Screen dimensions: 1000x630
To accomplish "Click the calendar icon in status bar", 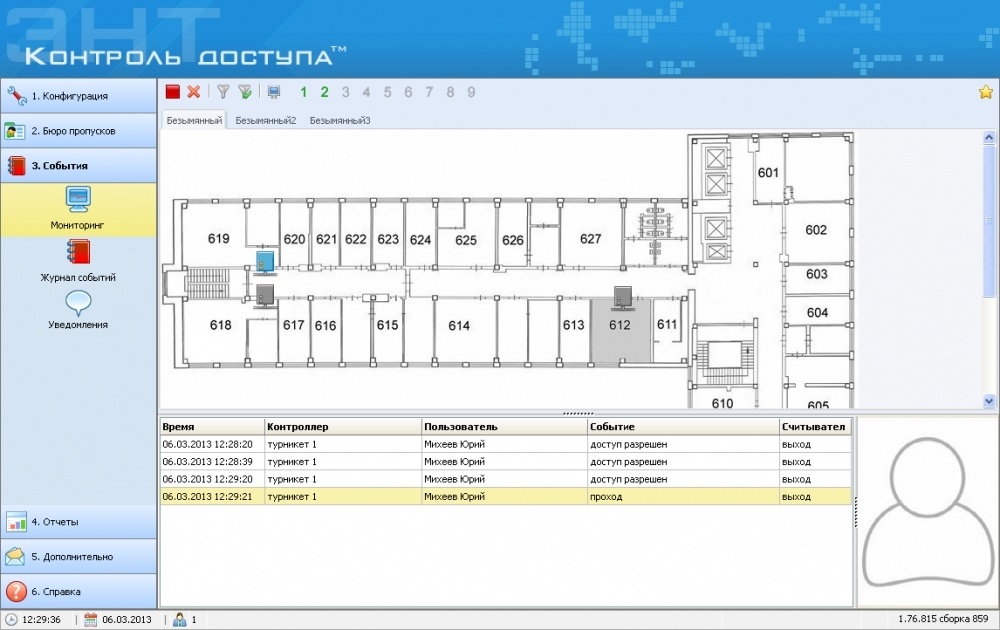I will point(91,619).
